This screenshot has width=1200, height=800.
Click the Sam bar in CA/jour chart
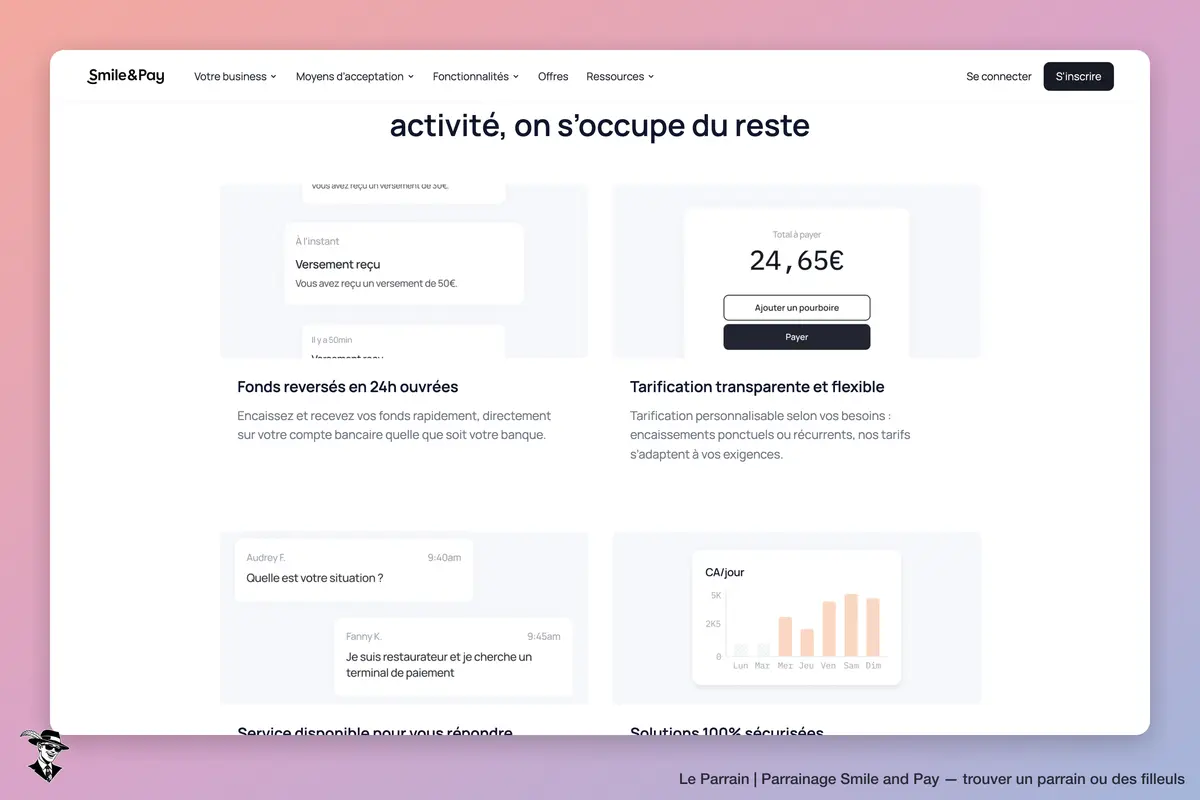[851, 625]
